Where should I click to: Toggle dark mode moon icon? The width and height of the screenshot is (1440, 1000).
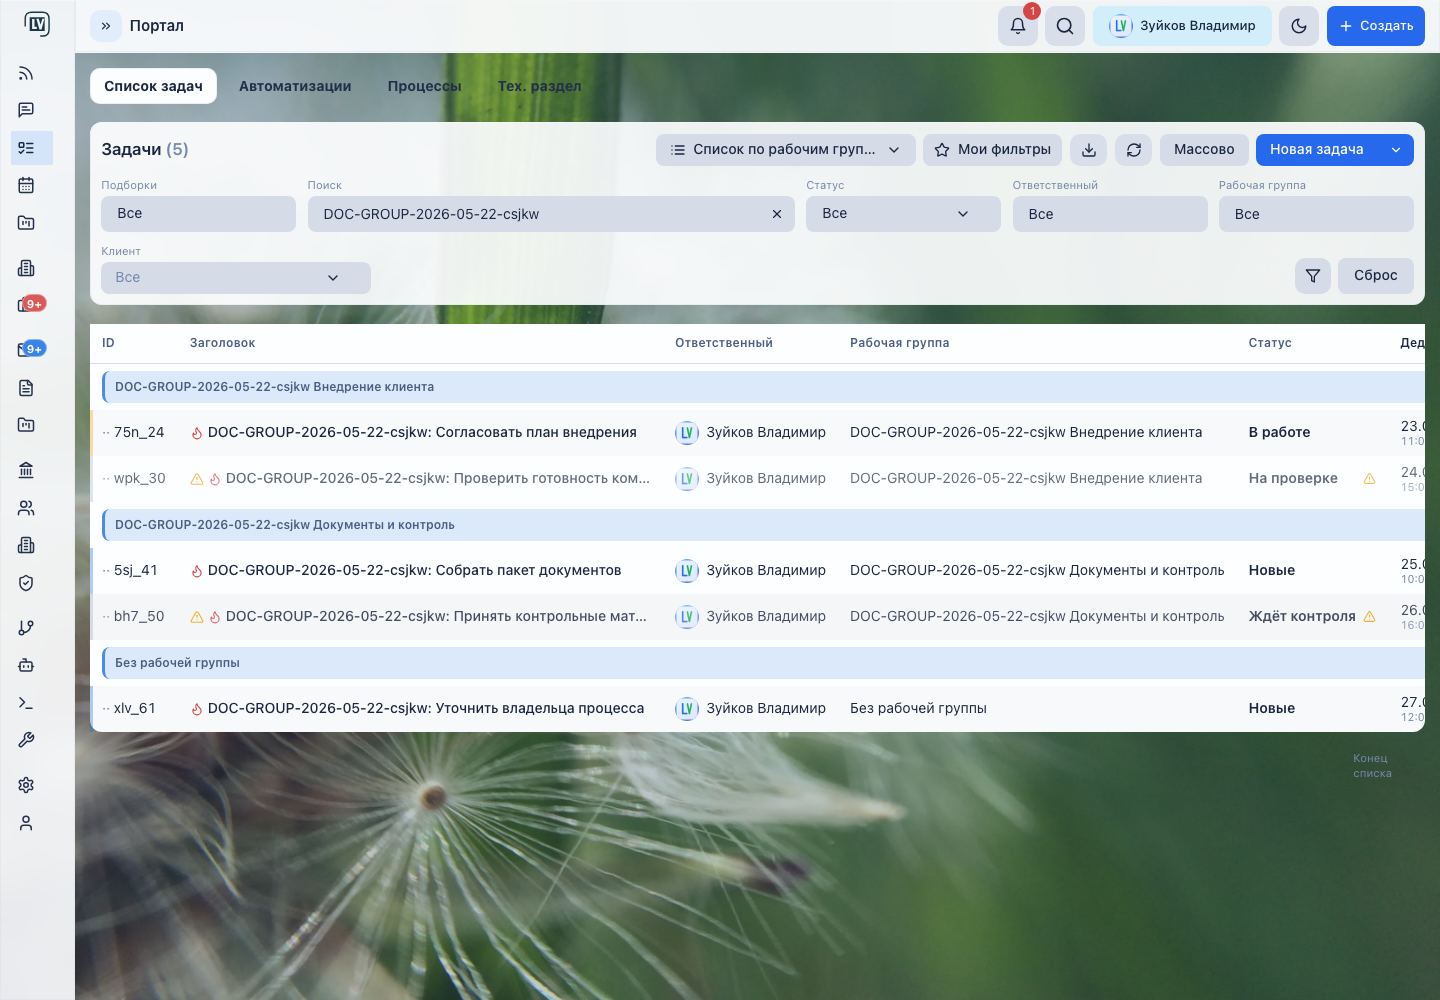pyautogui.click(x=1299, y=26)
